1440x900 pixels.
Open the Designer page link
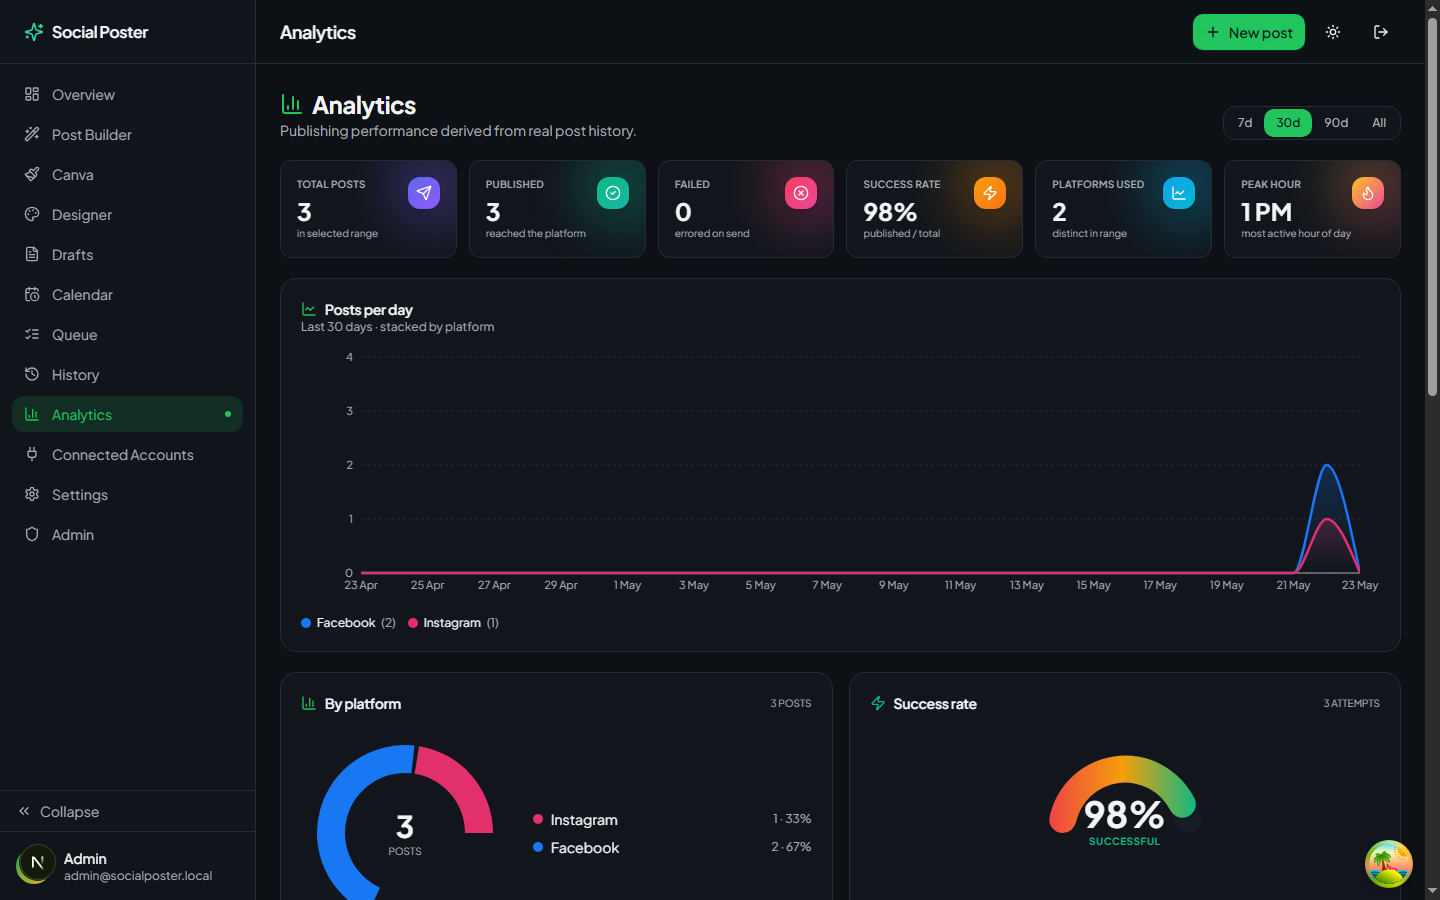(x=127, y=214)
